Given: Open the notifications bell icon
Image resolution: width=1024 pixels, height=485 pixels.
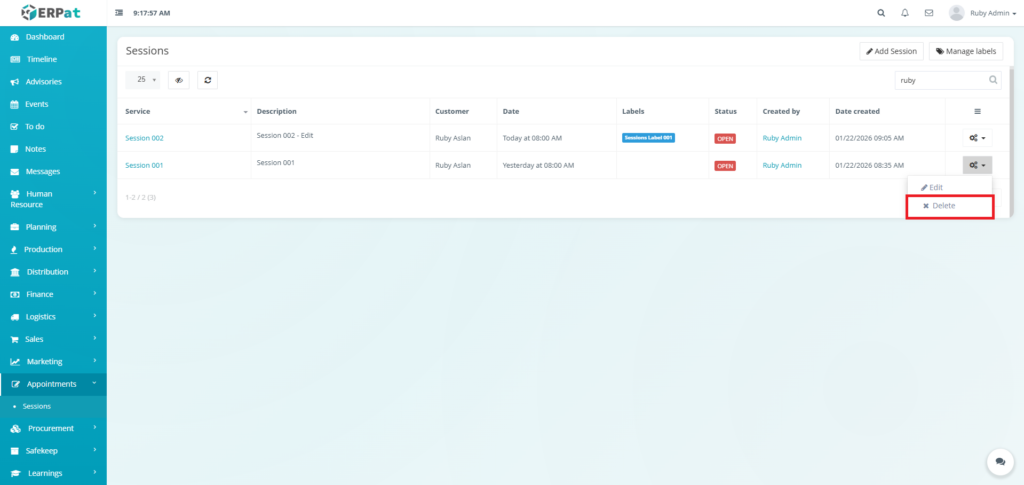Looking at the screenshot, I should point(905,13).
